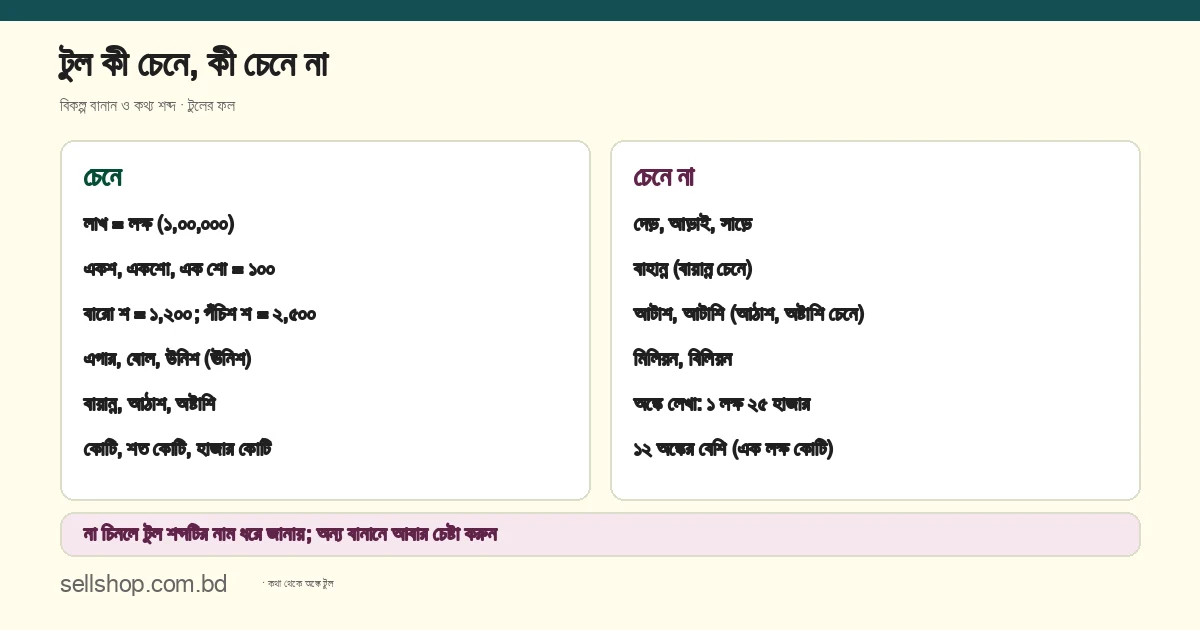Click the line 'বায়ান্ন, আঠাশ, অষ্টাশি'
Viewport: 1200px width, 630px height.
tap(149, 404)
